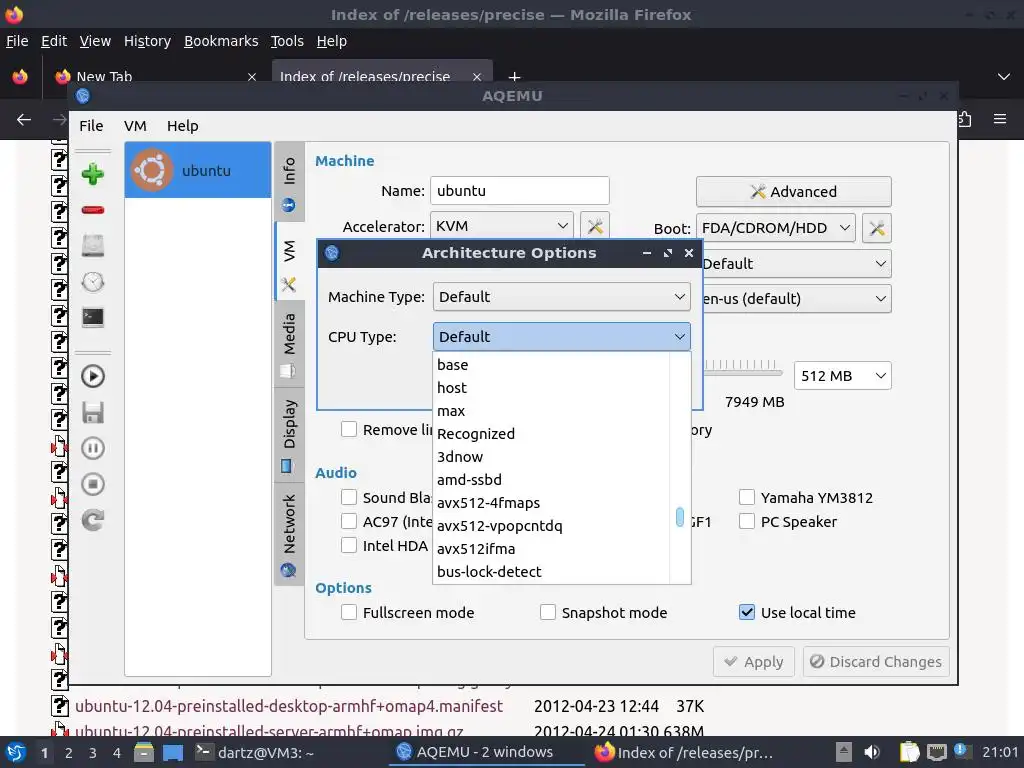Enable the Intel HDA checkbox
Image resolution: width=1024 pixels, height=768 pixels.
point(349,545)
